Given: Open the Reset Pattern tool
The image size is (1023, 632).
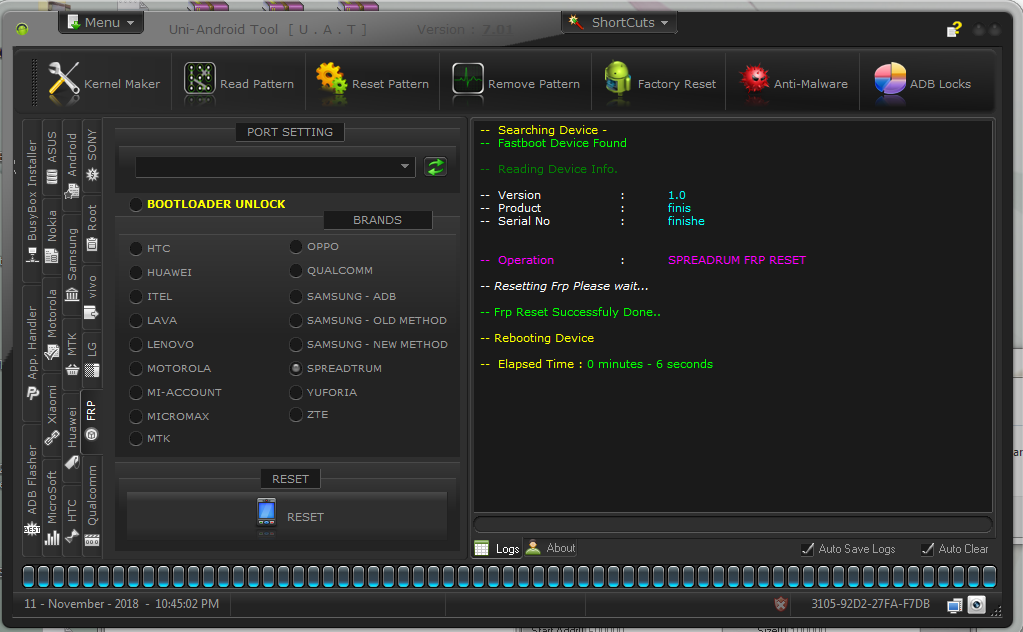Looking at the screenshot, I should [x=372, y=83].
